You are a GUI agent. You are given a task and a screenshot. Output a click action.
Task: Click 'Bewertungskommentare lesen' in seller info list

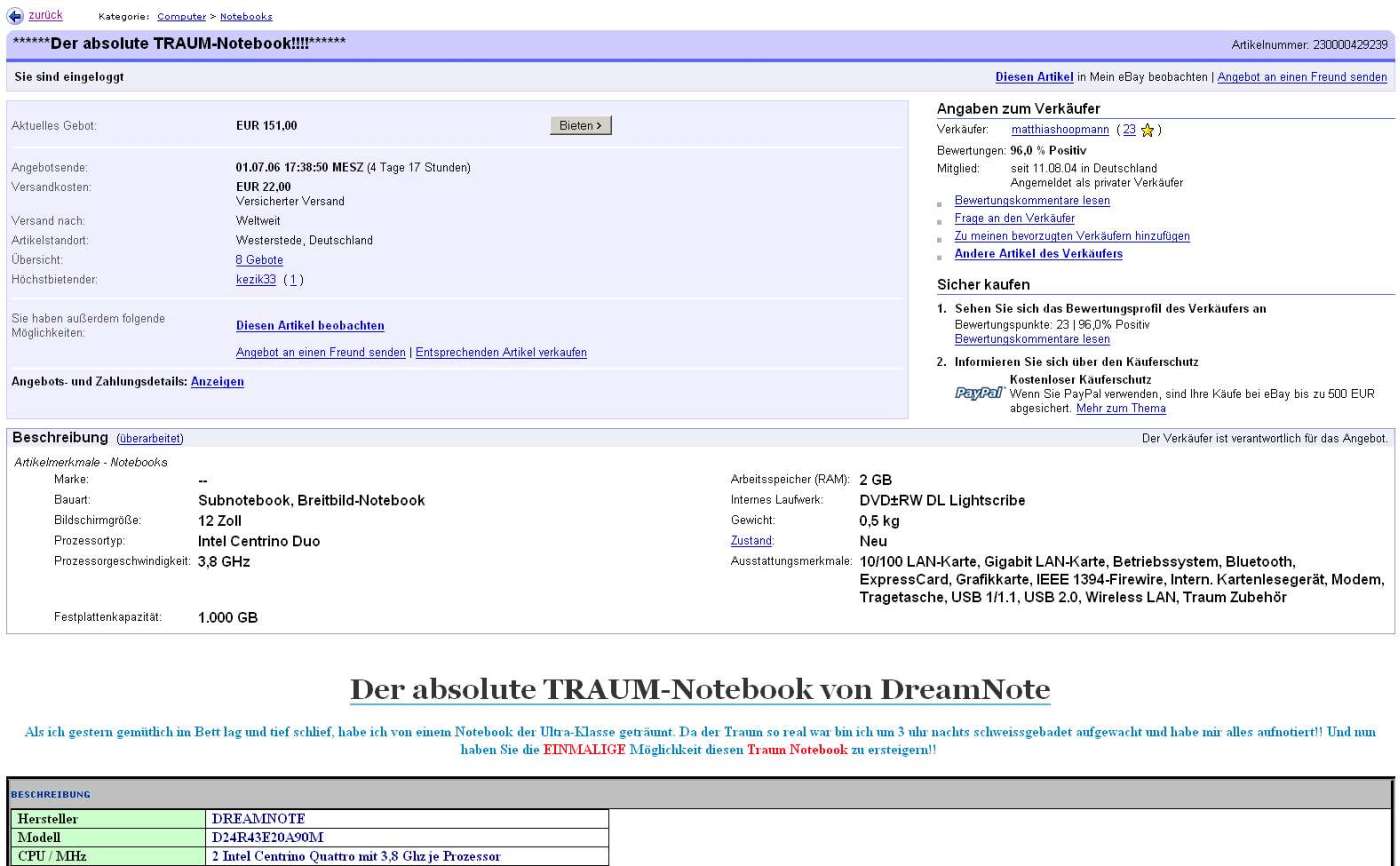click(1032, 200)
